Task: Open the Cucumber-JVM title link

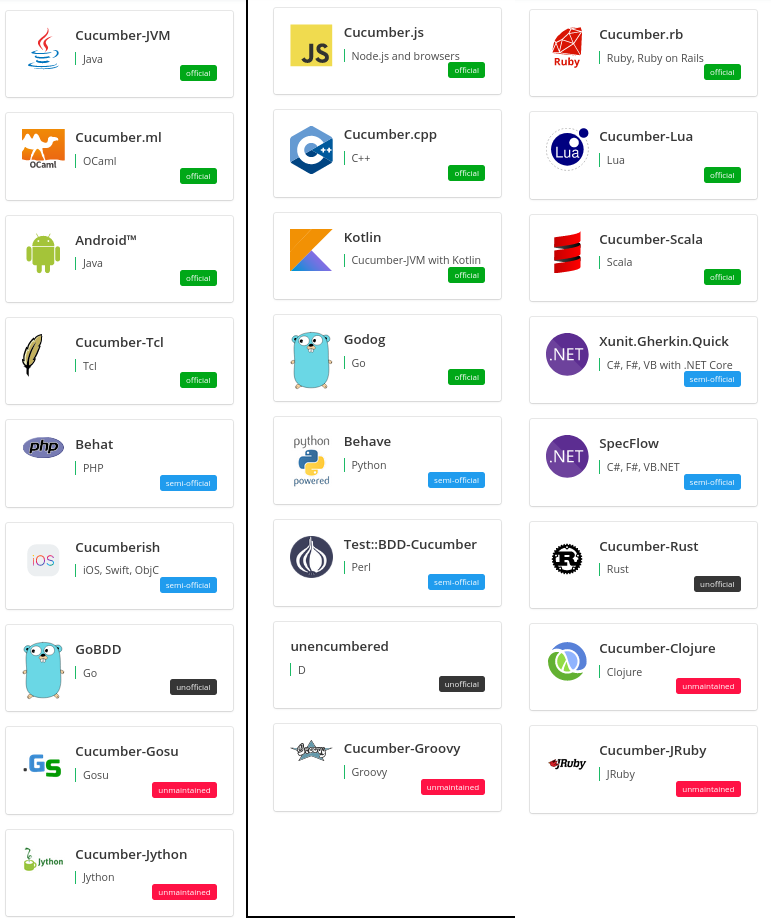Action: [x=122, y=36]
